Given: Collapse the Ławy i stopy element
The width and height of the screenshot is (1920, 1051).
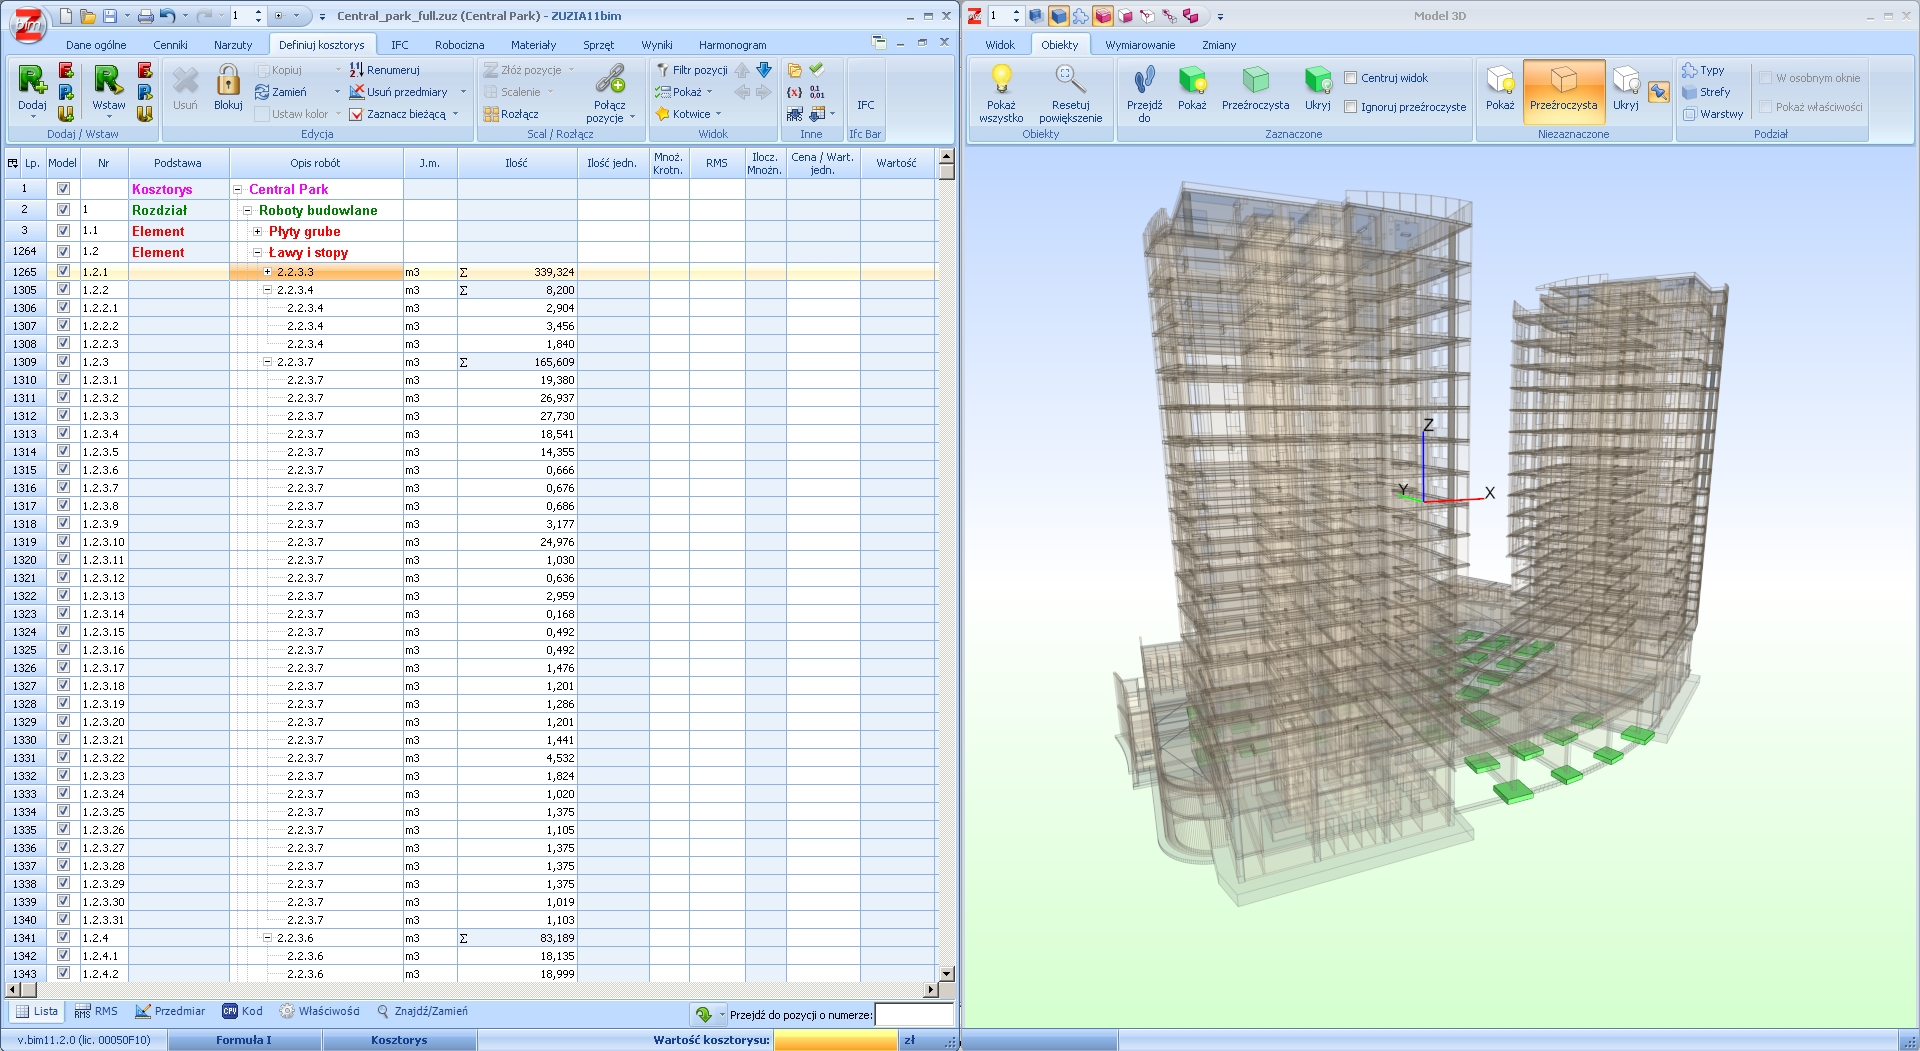Looking at the screenshot, I should point(258,253).
